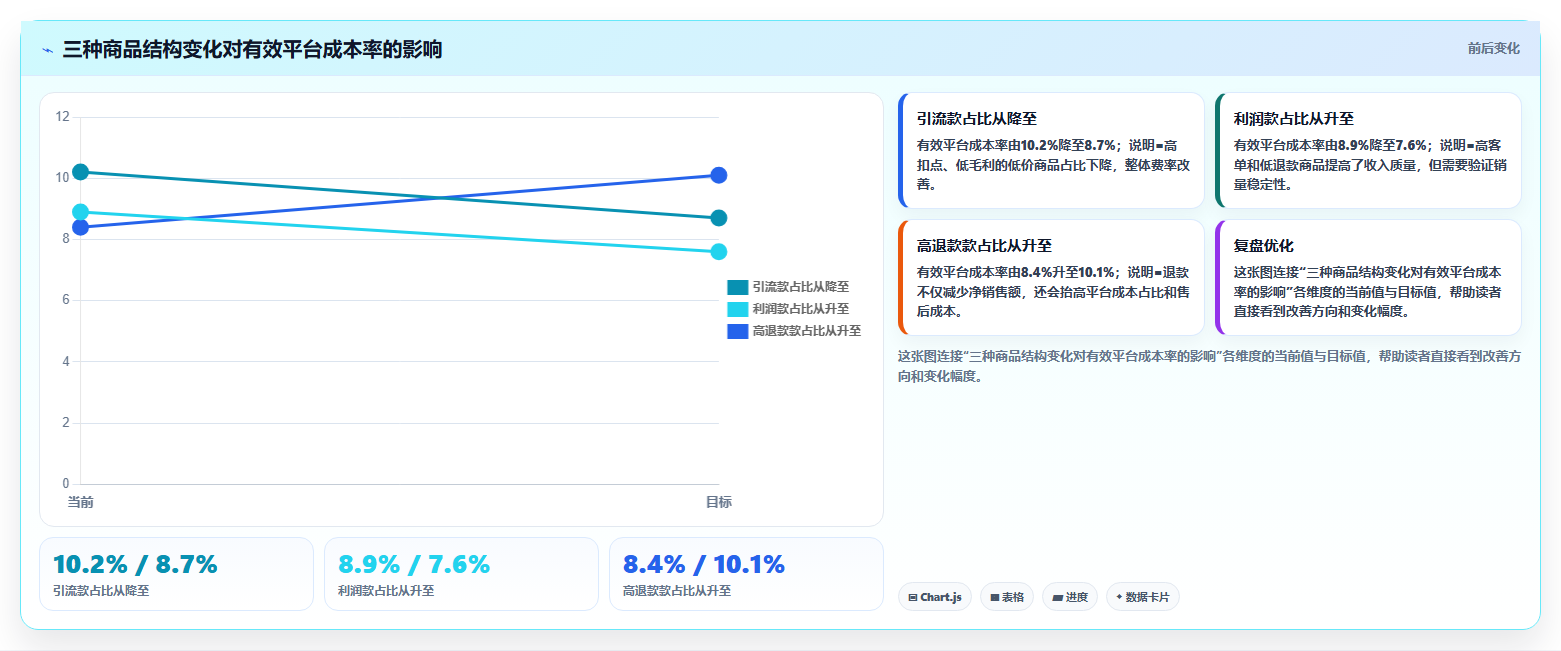Viewport: 1561px width, 651px height.
Task: Open the 8.9% / 7.6% stat card
Action: 461,574
